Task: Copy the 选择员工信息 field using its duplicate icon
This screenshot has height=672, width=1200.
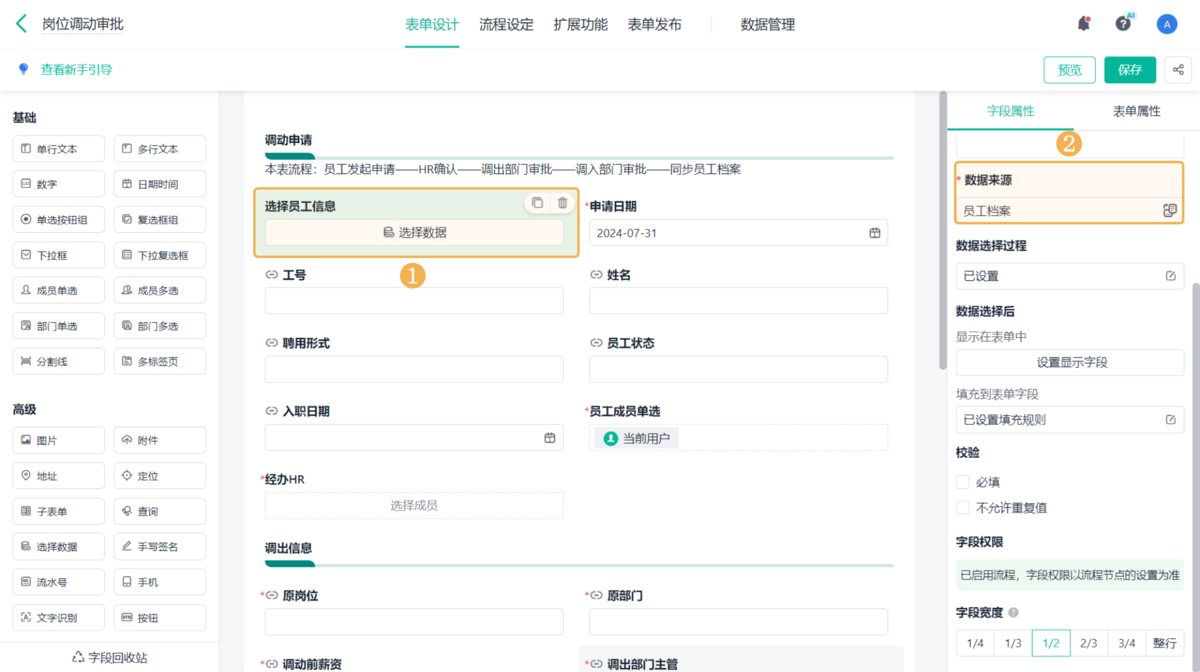Action: (x=538, y=201)
